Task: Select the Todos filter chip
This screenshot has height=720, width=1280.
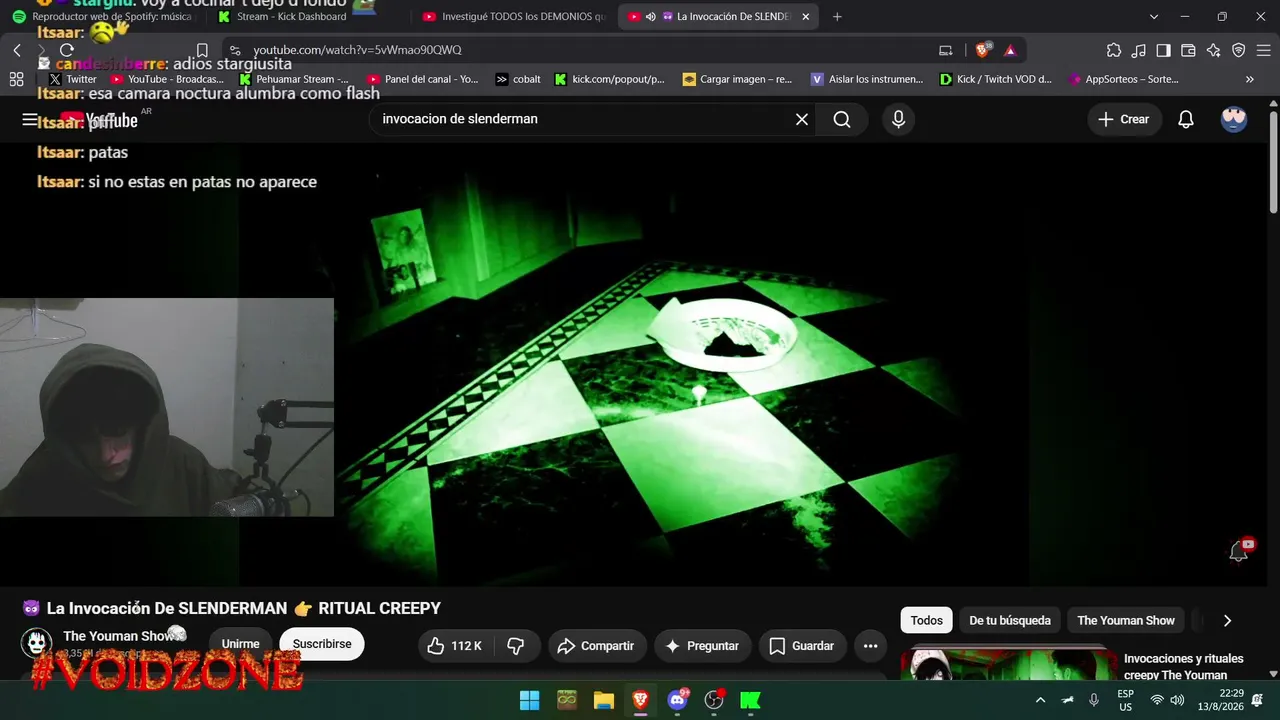Action: [926, 620]
